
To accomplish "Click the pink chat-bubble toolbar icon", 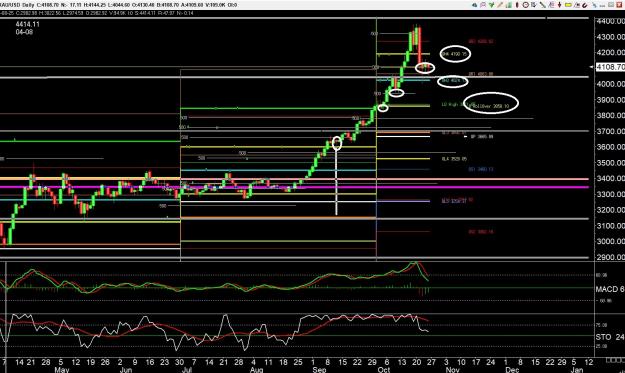I will pos(483,5).
